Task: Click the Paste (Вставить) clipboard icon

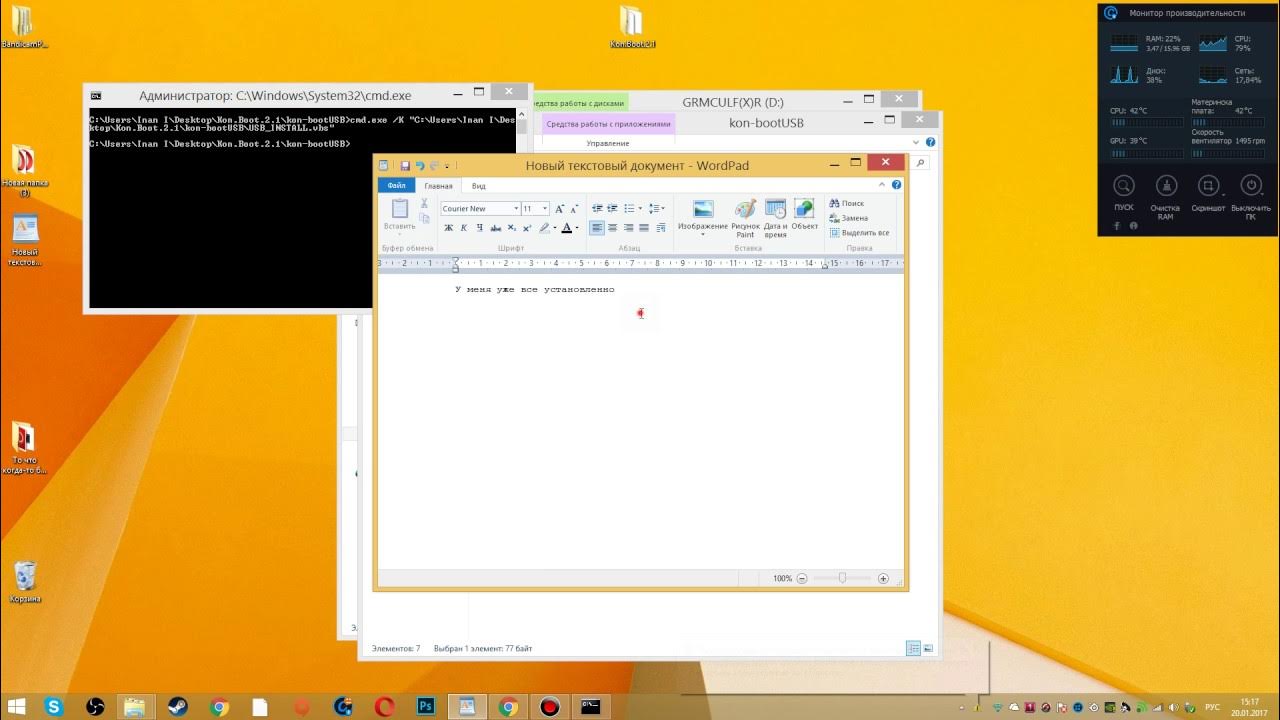Action: (x=400, y=209)
